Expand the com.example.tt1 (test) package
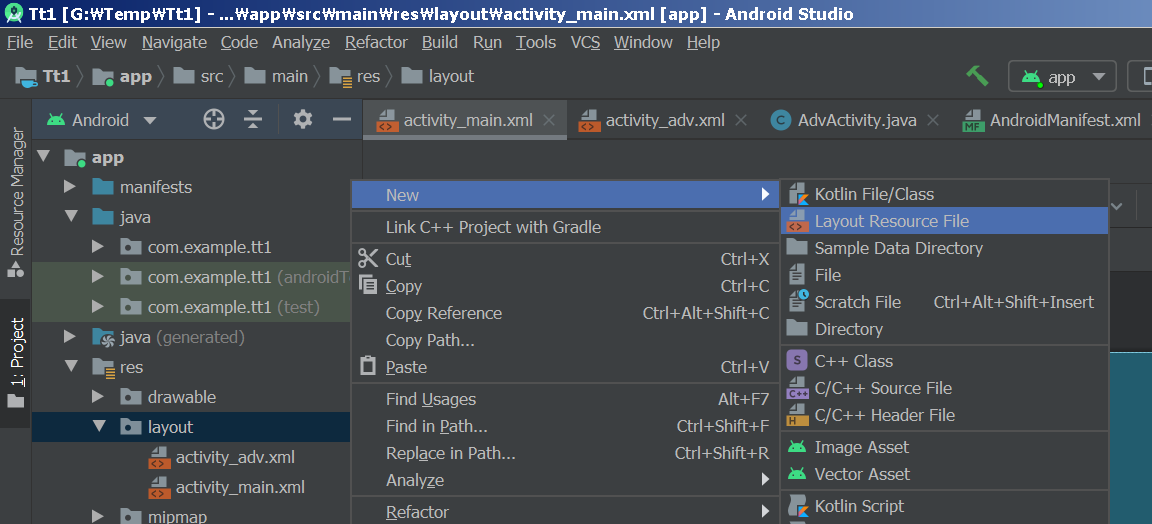Image resolution: width=1152 pixels, height=524 pixels. click(x=98, y=306)
